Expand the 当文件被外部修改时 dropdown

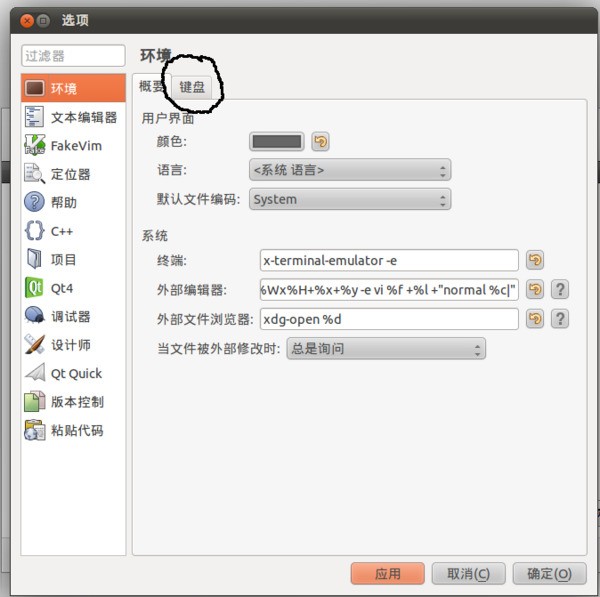386,349
